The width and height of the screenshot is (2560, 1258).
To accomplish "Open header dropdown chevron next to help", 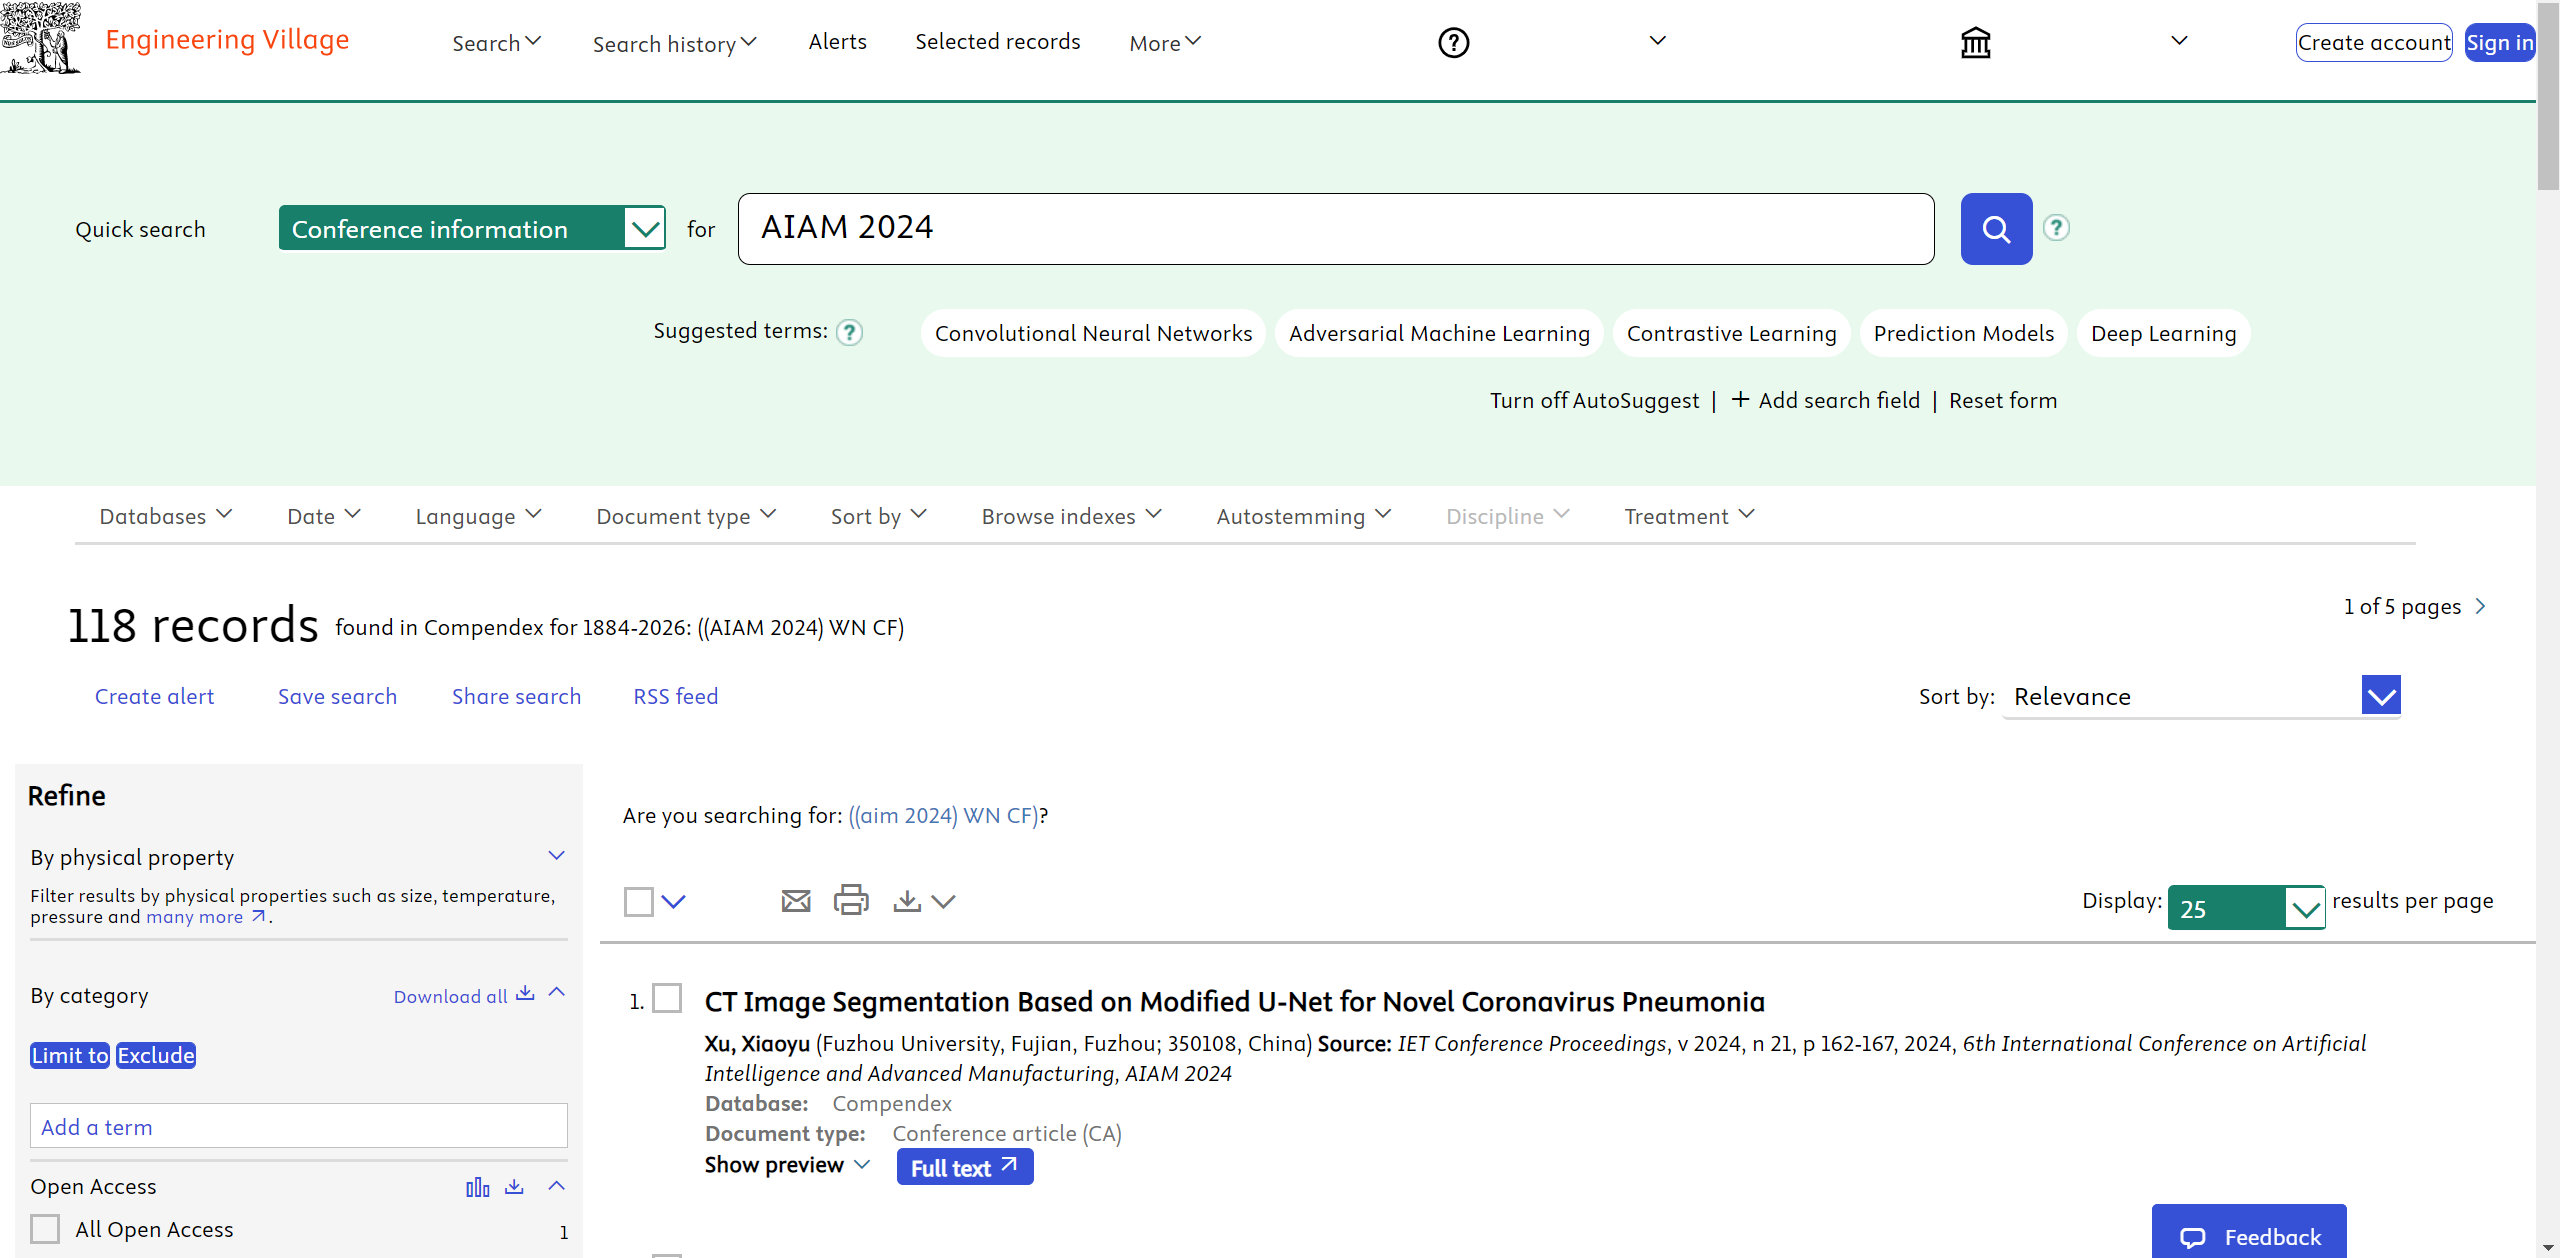I will coord(1658,41).
